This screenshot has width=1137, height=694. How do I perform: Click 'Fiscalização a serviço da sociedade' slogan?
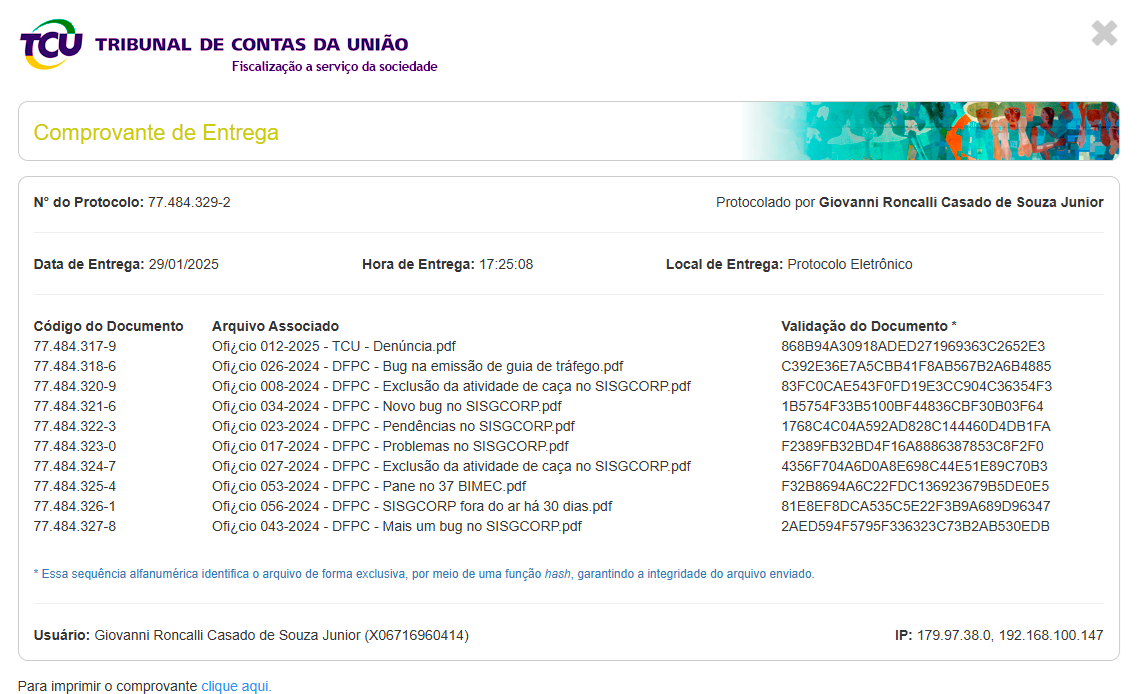(334, 67)
